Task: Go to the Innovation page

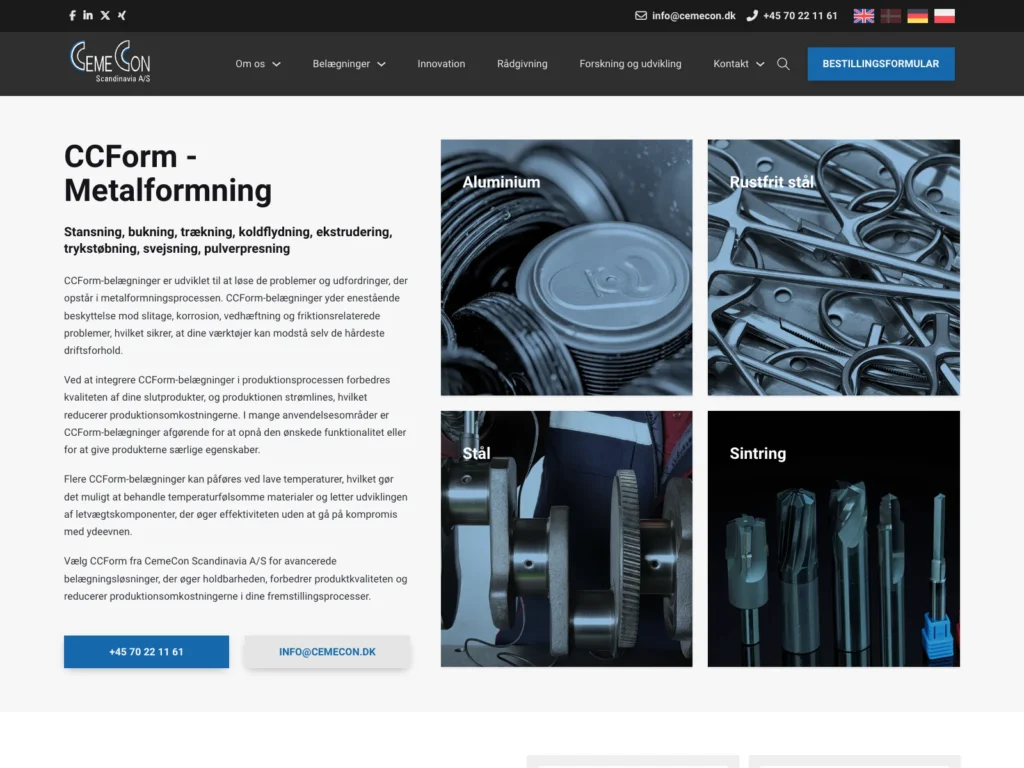Action: 441,64
